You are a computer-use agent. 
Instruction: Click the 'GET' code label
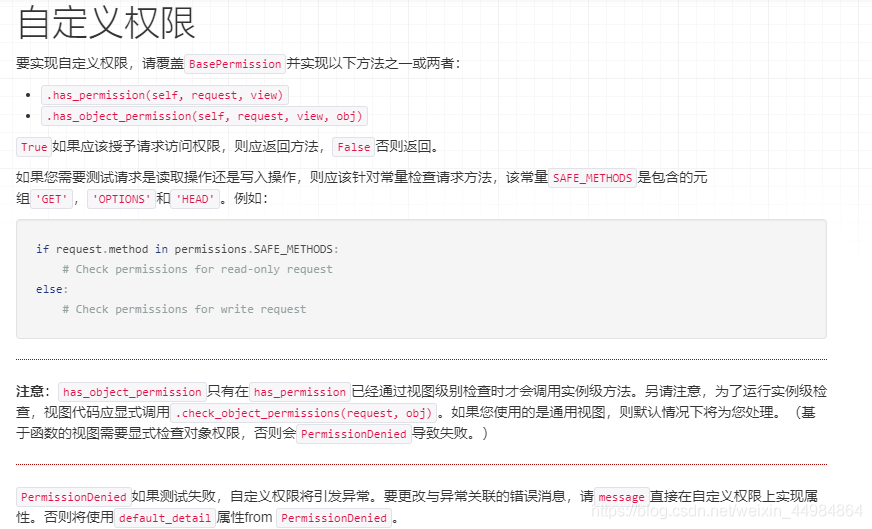[51, 199]
